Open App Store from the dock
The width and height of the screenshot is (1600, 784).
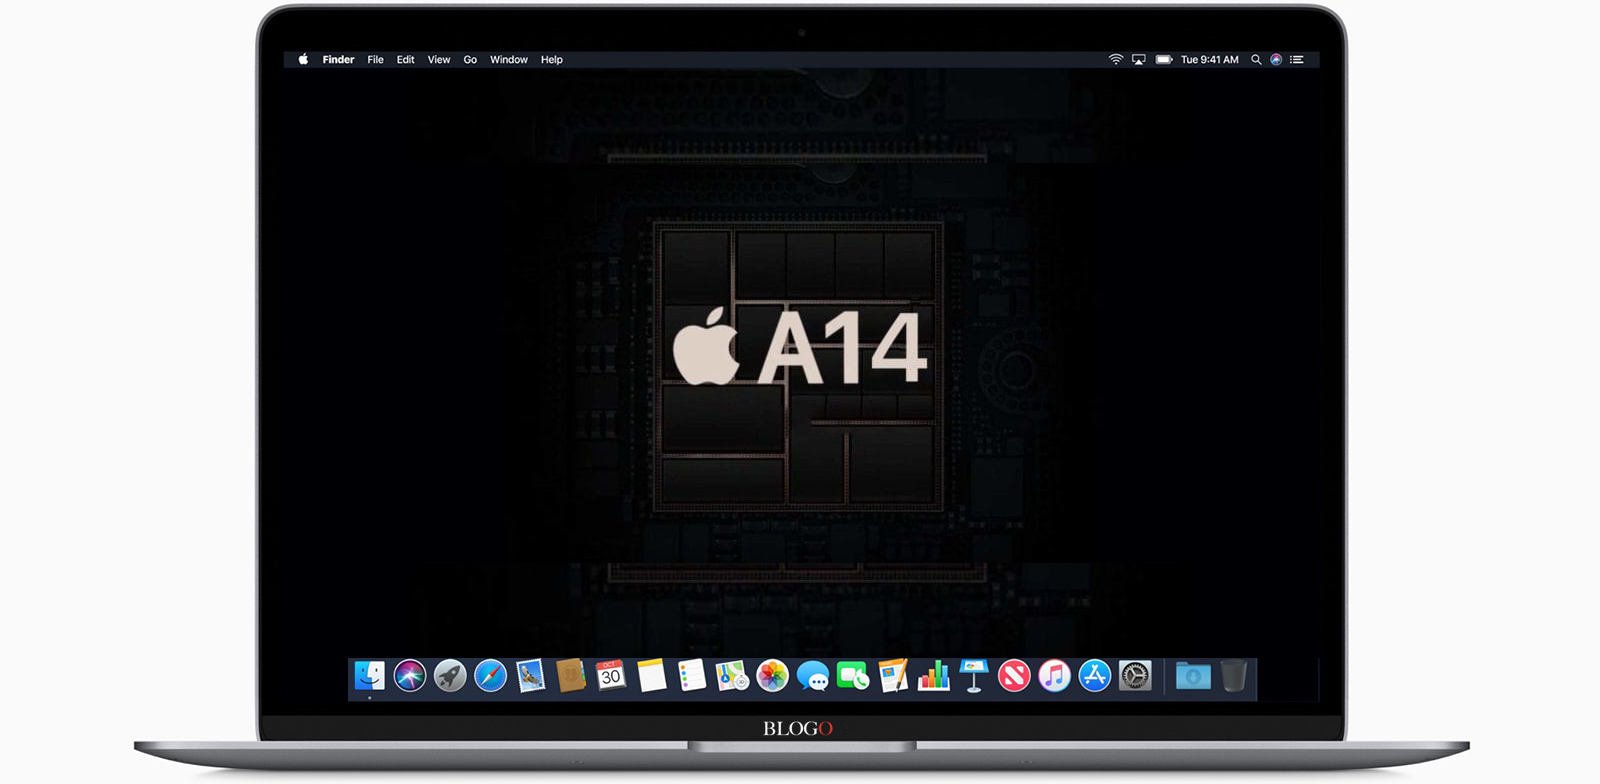(x=1095, y=677)
